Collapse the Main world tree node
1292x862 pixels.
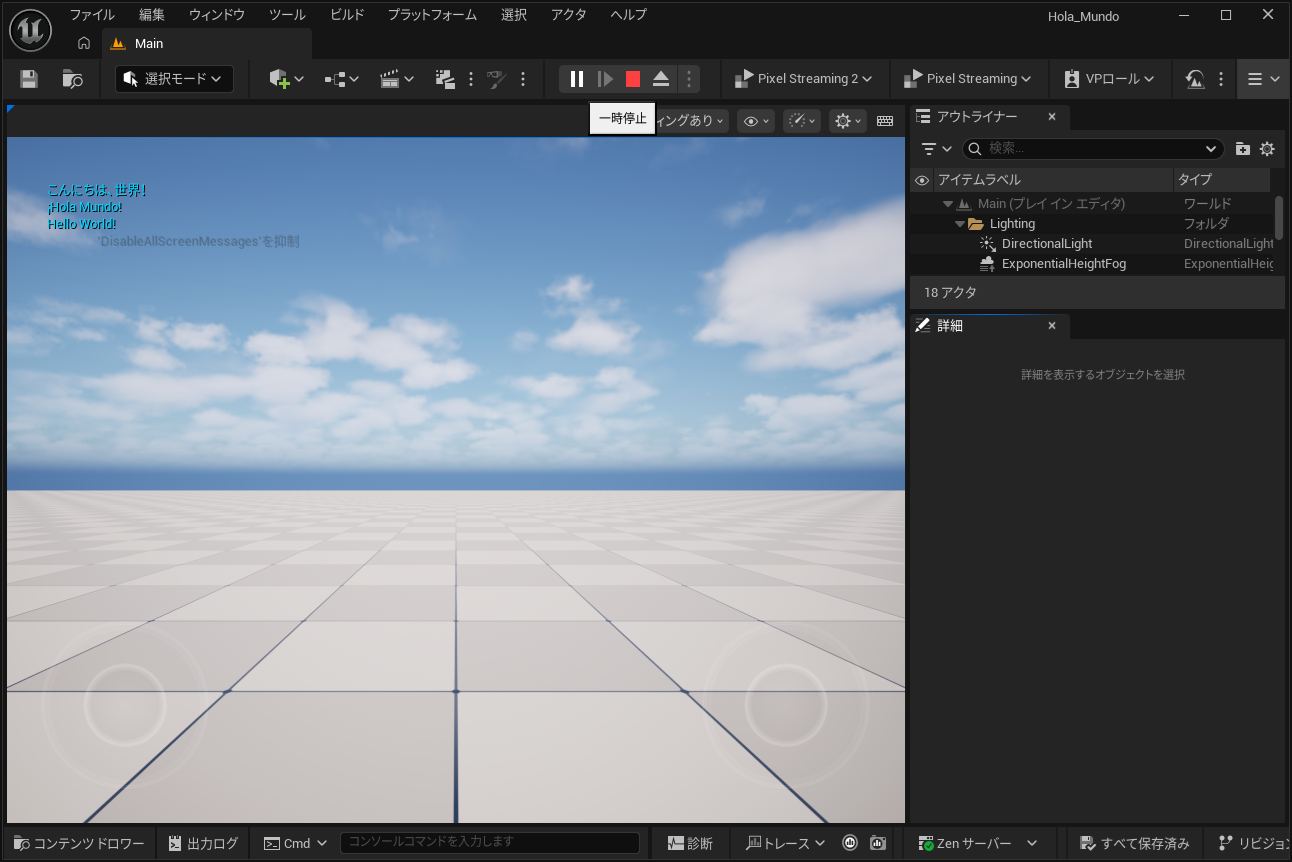tap(947, 204)
